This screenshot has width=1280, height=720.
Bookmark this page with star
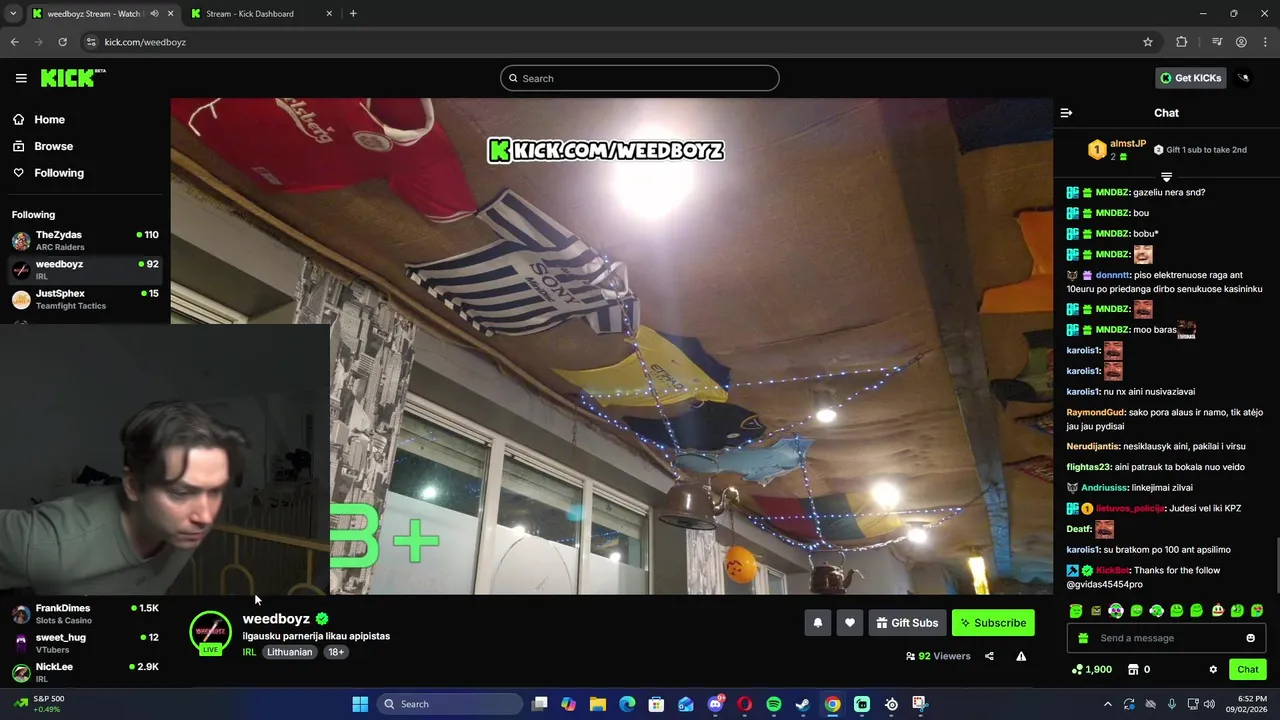pos(1148,42)
